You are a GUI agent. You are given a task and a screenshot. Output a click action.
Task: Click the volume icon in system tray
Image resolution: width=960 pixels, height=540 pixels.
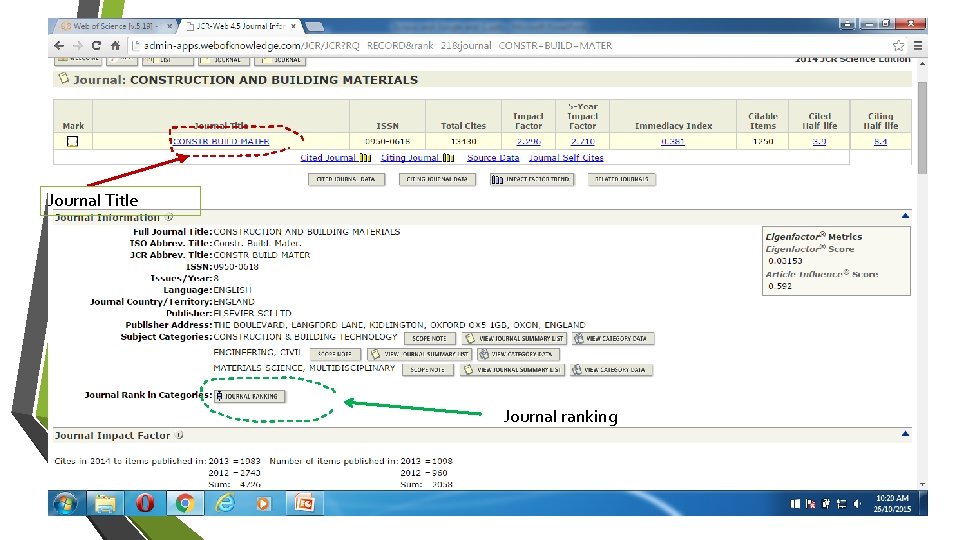point(857,504)
